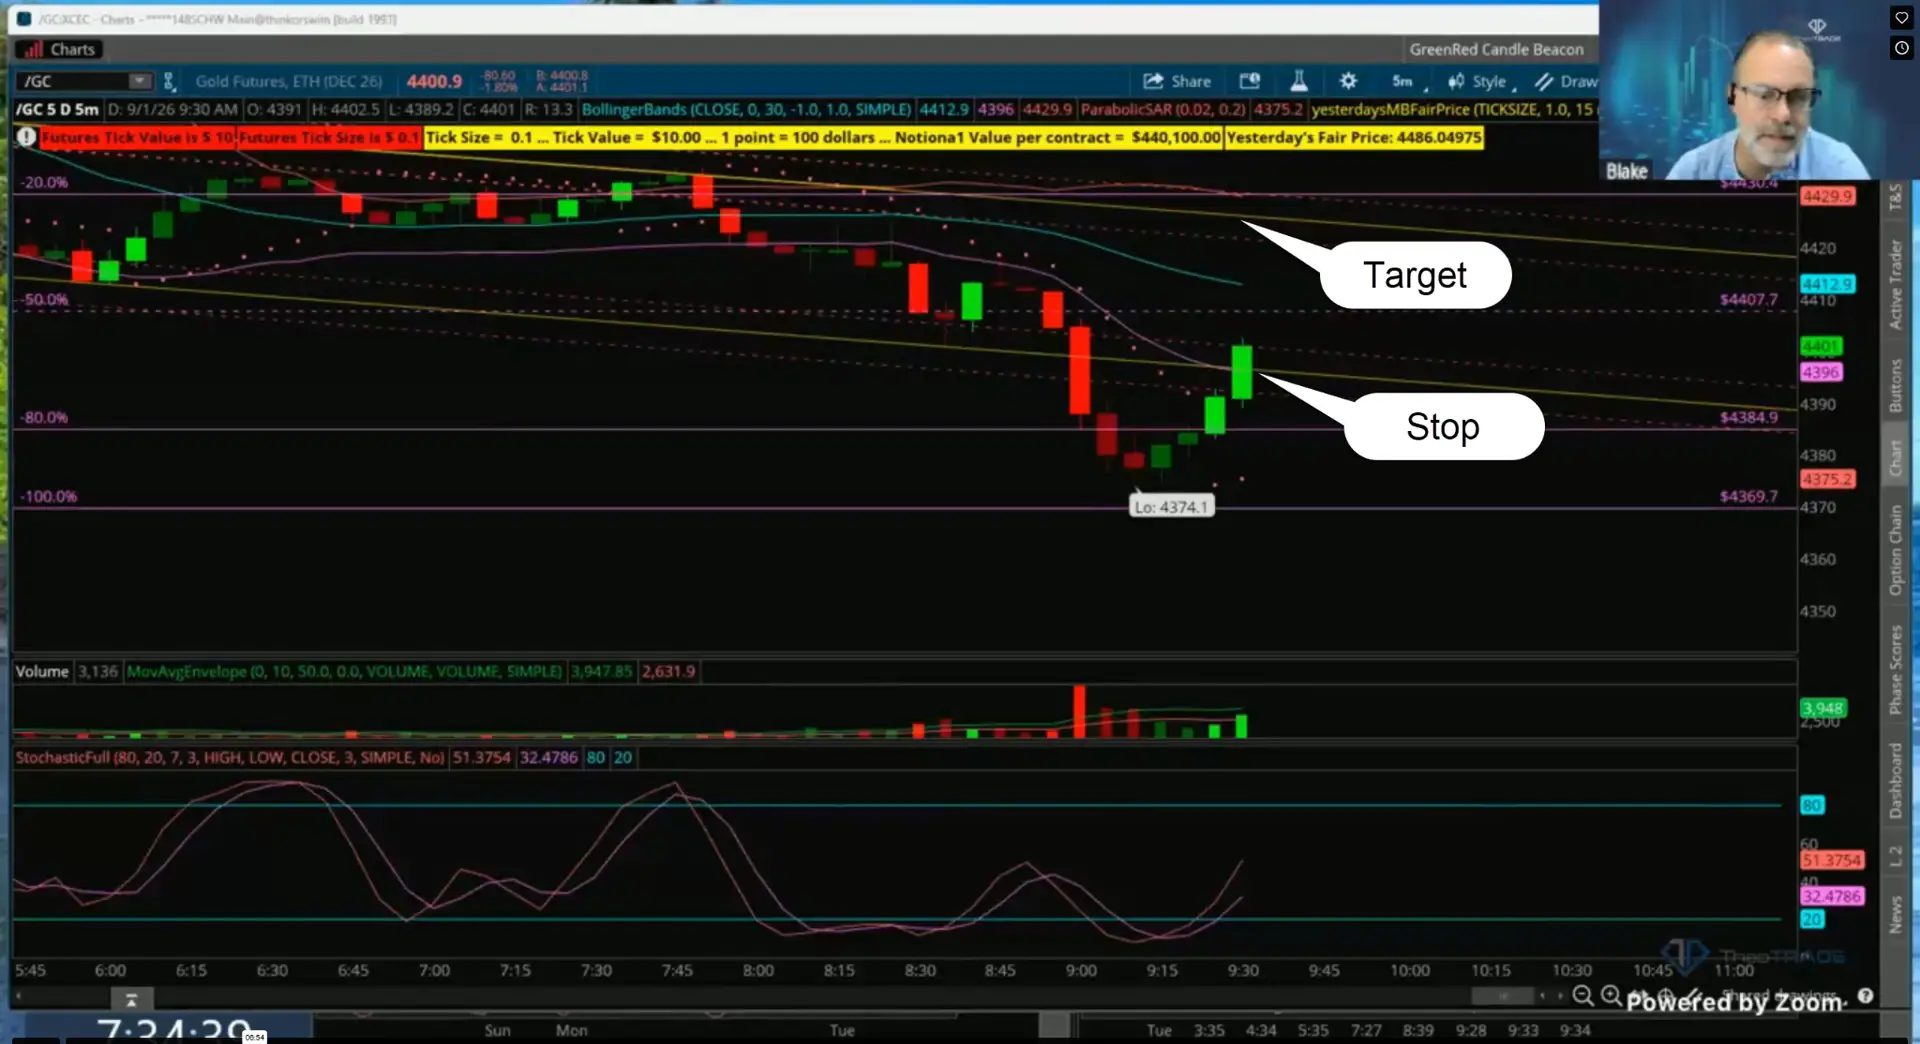Image resolution: width=1920 pixels, height=1044 pixels.
Task: Click the flask studies icon
Action: [x=1299, y=81]
